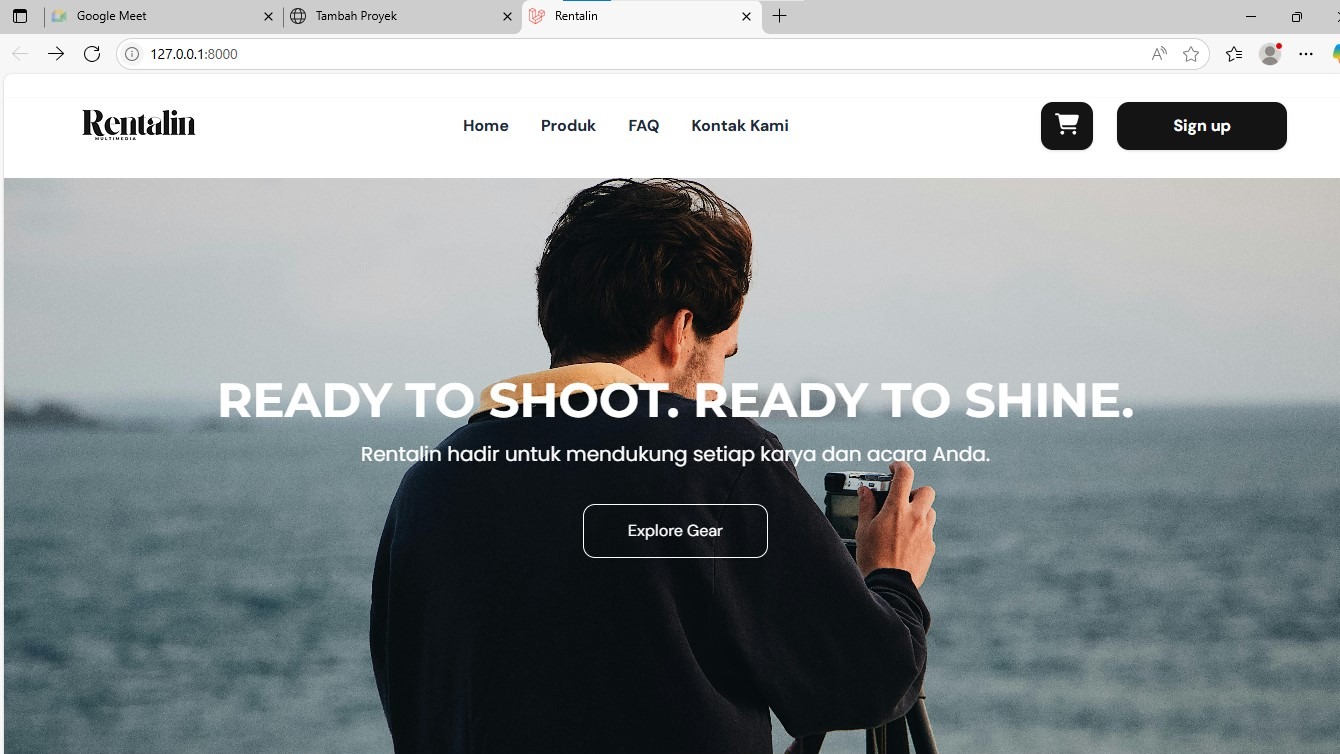The height and width of the screenshot is (754, 1340).
Task: Click the forward navigation arrow
Action: (x=56, y=54)
